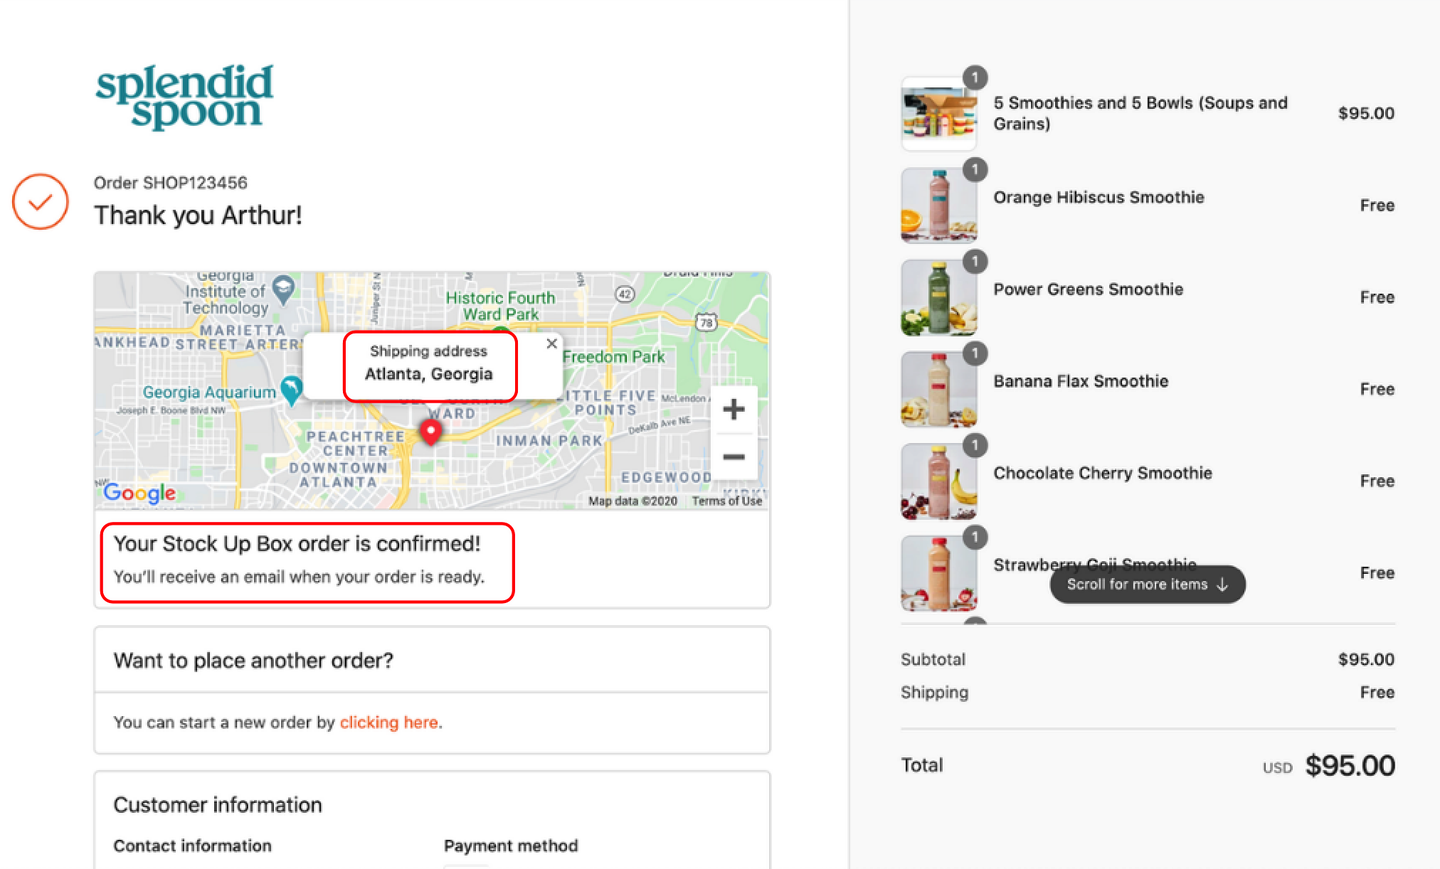Image resolution: width=1440 pixels, height=869 pixels.
Task: Click quantity badge on Orange Hibiscus Smoothie
Action: (x=975, y=169)
